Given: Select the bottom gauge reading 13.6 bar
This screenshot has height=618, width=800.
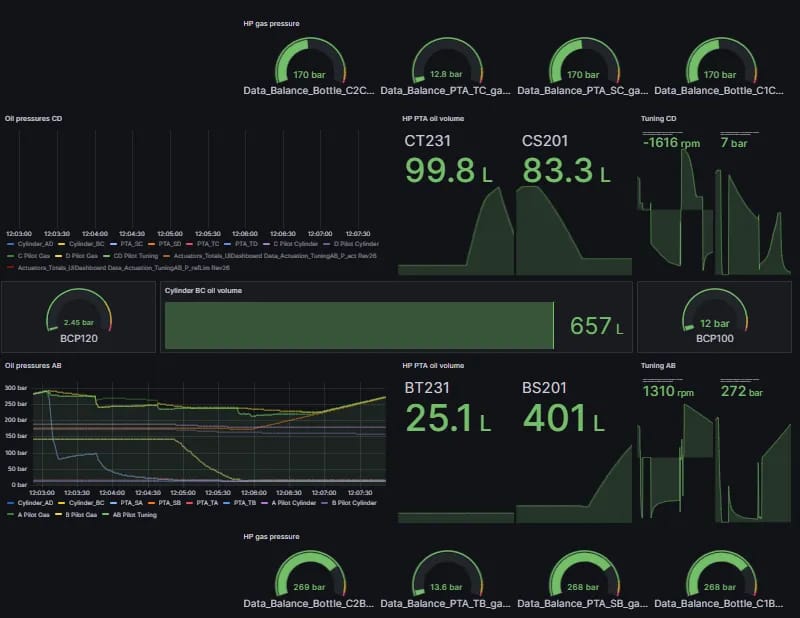Looking at the screenshot, I should click(x=446, y=577).
